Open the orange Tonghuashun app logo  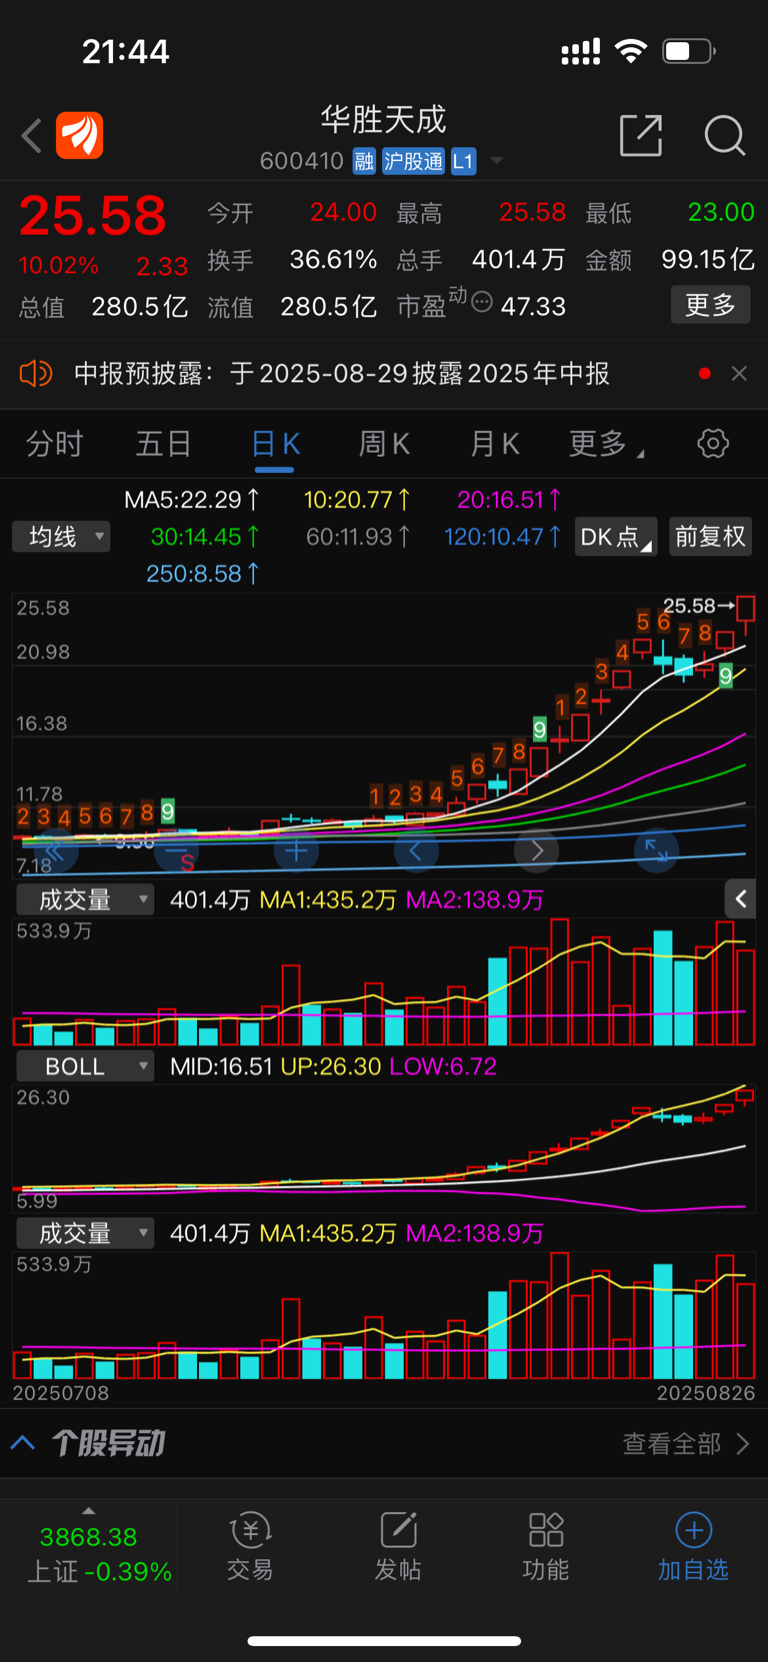tap(80, 136)
